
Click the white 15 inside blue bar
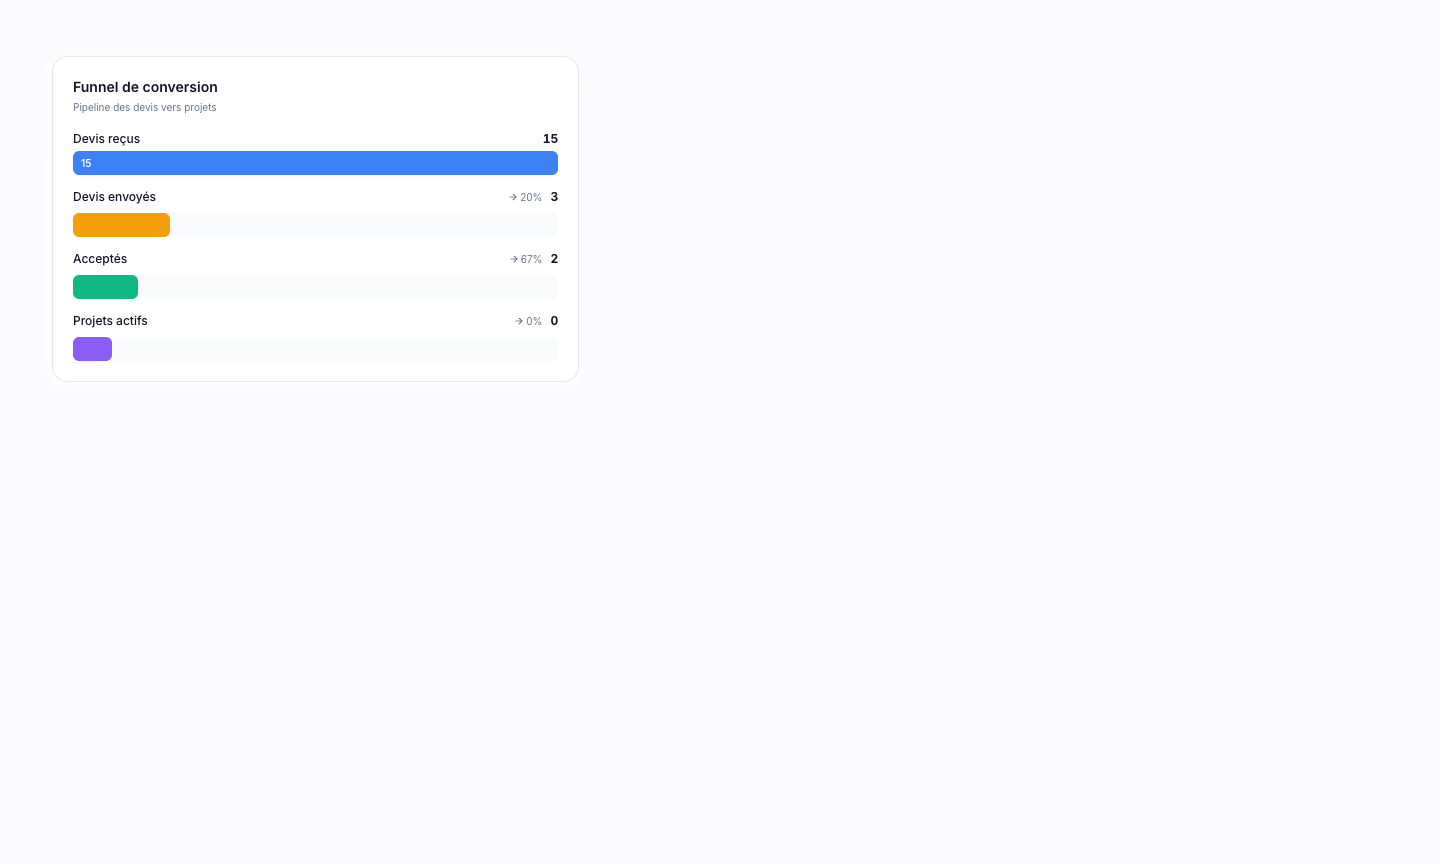(x=86, y=163)
